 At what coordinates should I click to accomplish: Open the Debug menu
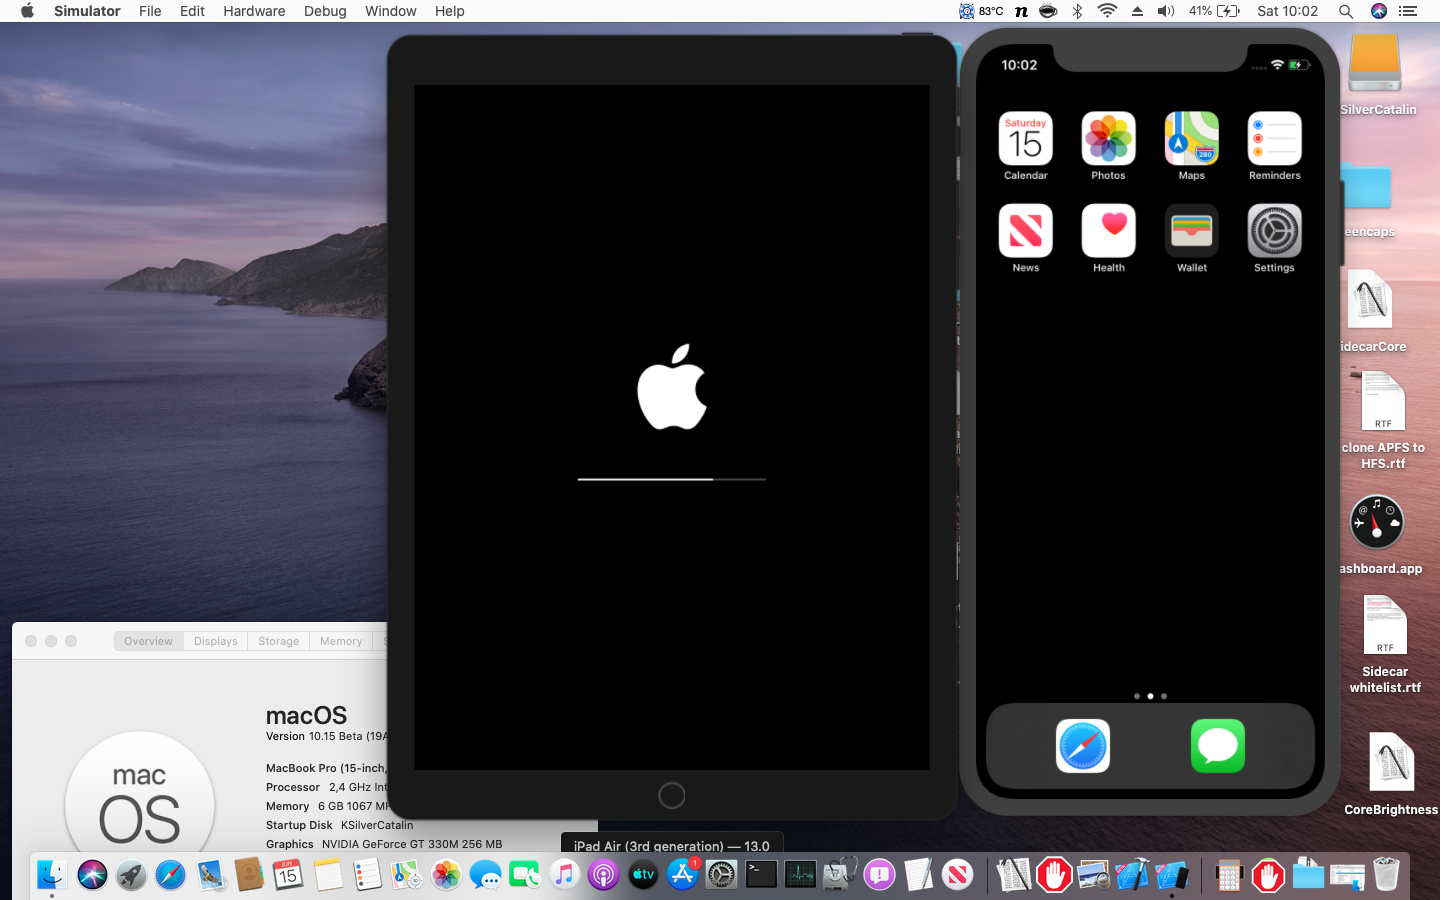[x=325, y=11]
